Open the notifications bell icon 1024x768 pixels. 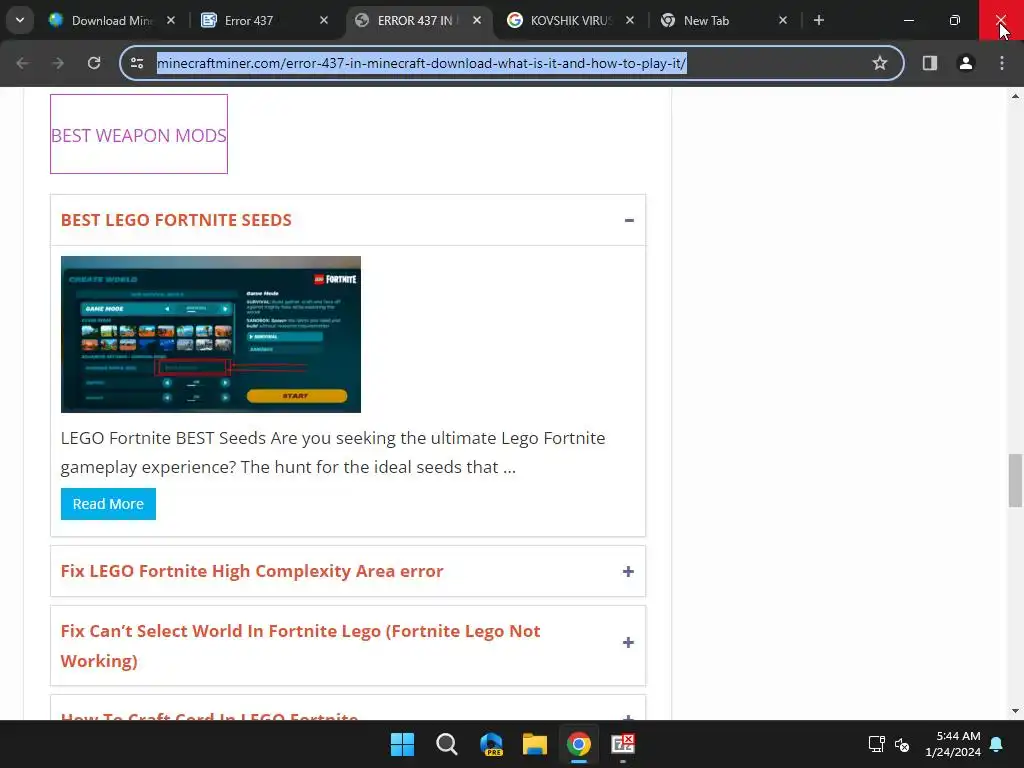[997, 744]
